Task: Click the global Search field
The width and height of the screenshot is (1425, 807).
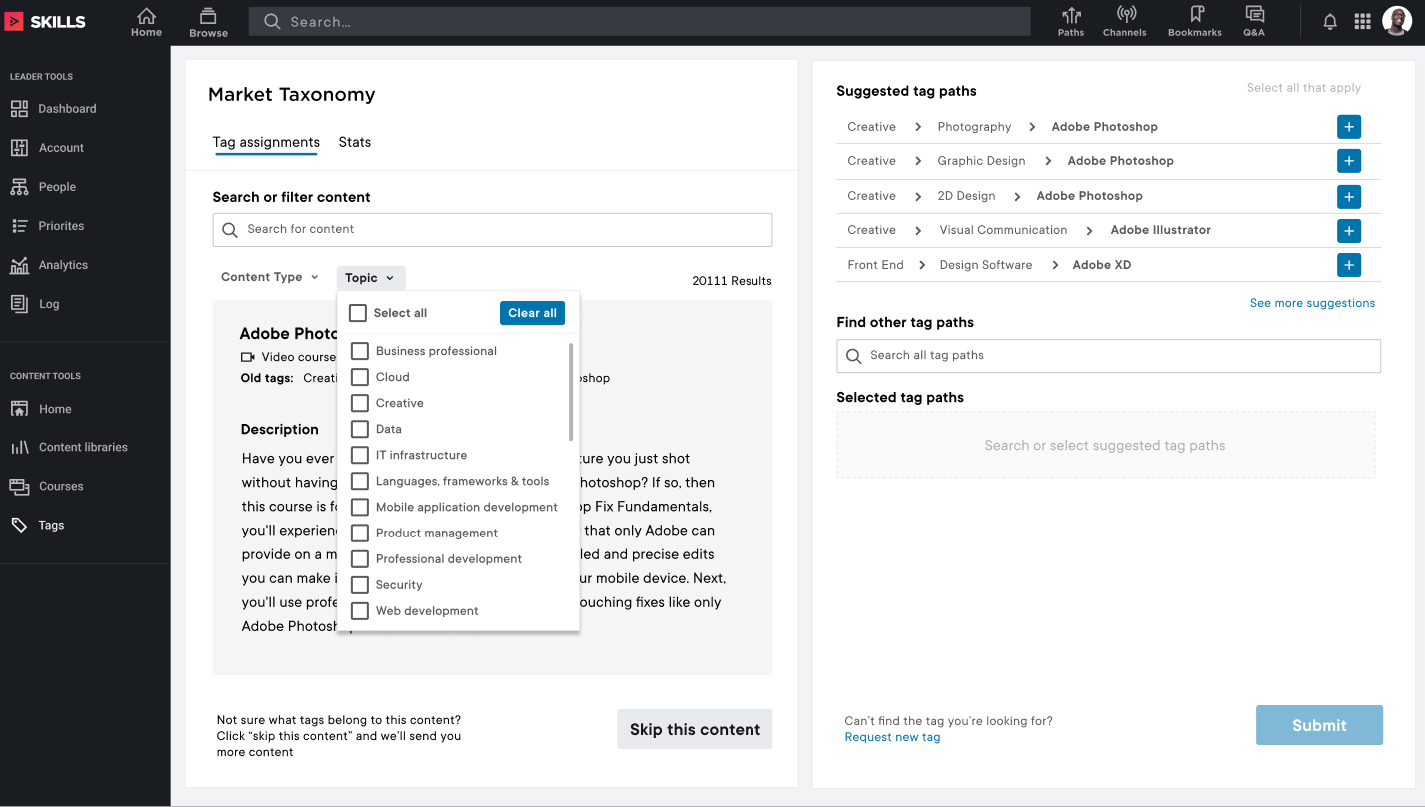Action: (640, 22)
